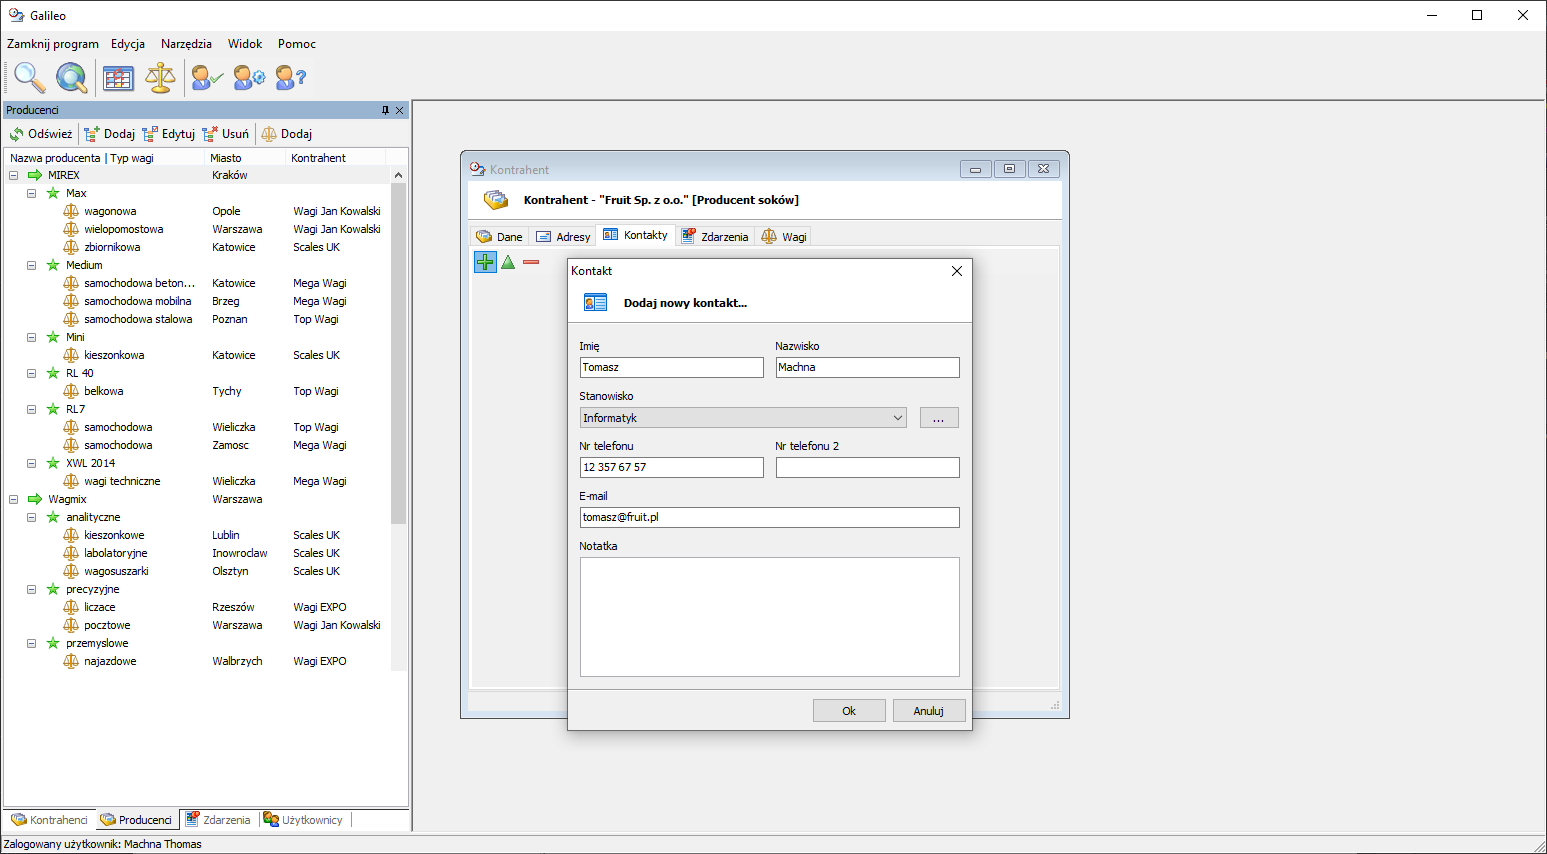This screenshot has height=854, width=1547.
Task: Collapse the Wagmix tree node
Action: 14,499
